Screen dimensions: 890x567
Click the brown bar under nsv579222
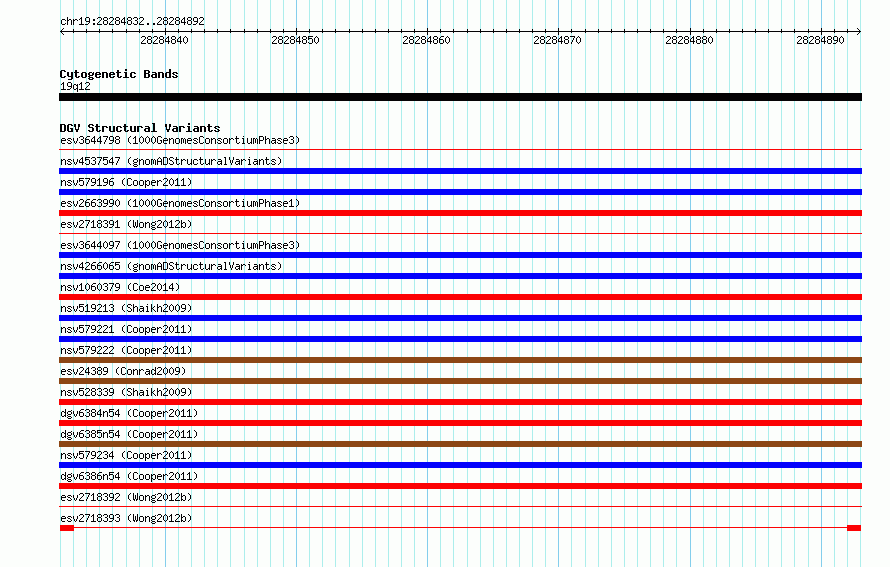point(460,360)
